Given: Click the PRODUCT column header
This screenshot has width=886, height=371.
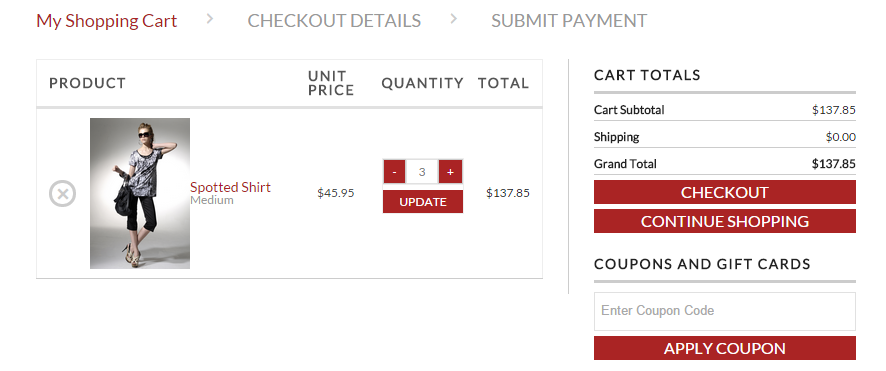Looking at the screenshot, I should tap(87, 83).
